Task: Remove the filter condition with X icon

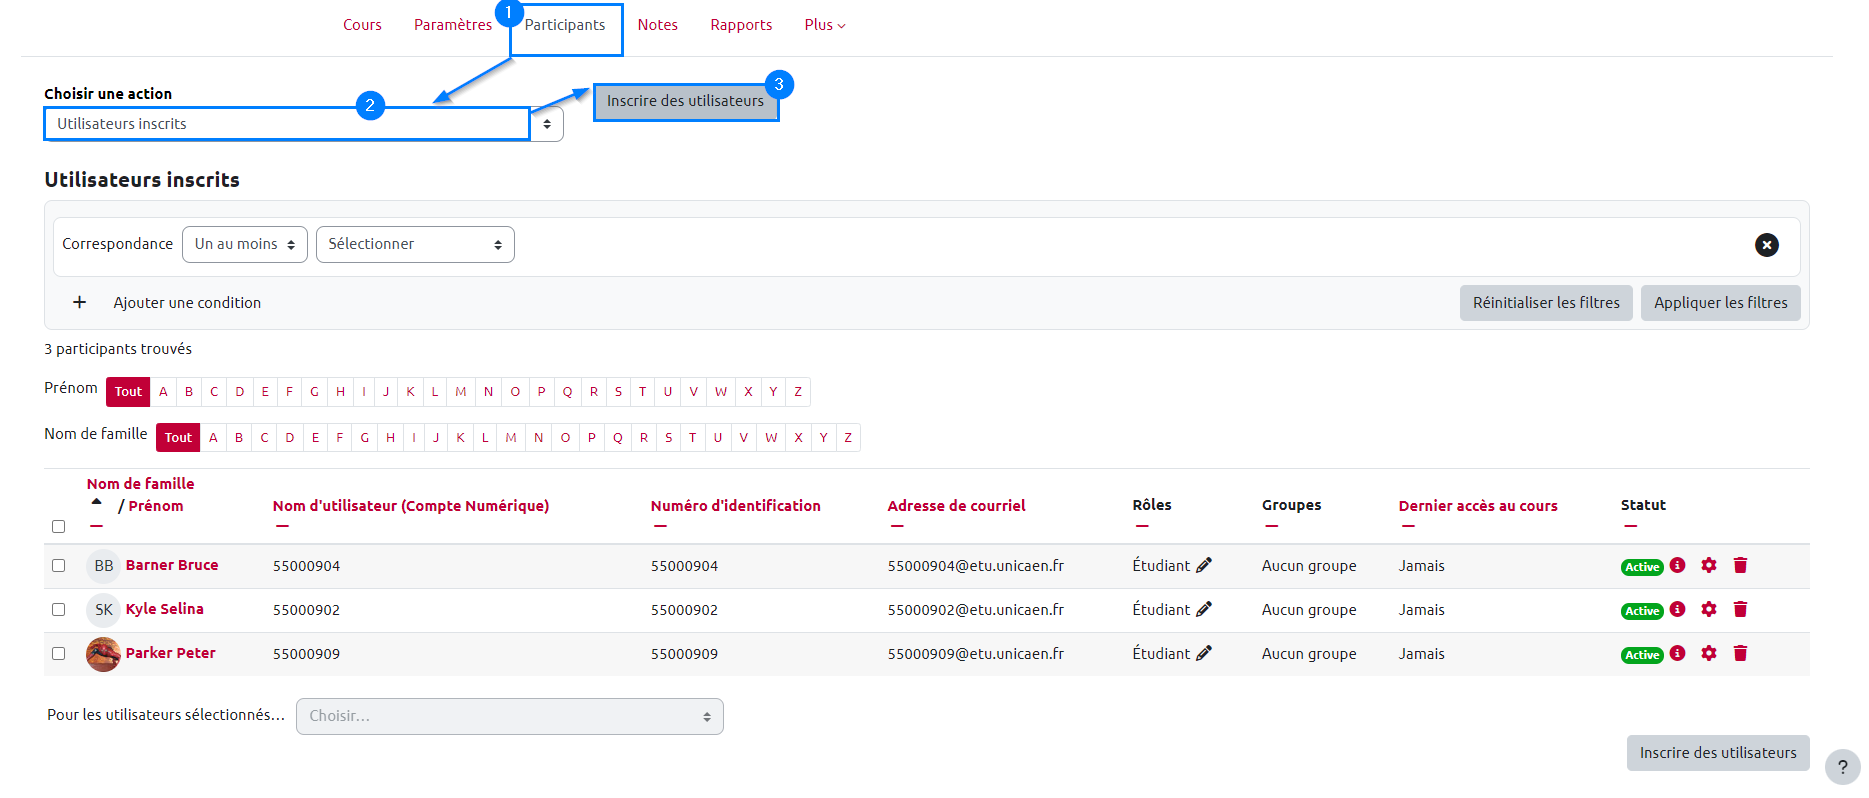Action: 1766,245
